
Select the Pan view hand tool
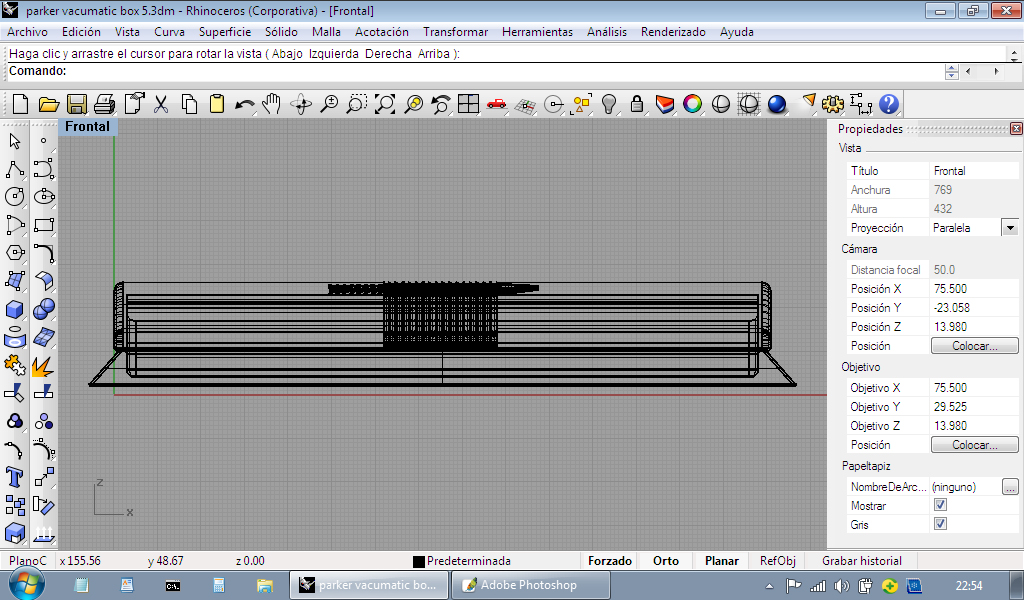point(272,104)
